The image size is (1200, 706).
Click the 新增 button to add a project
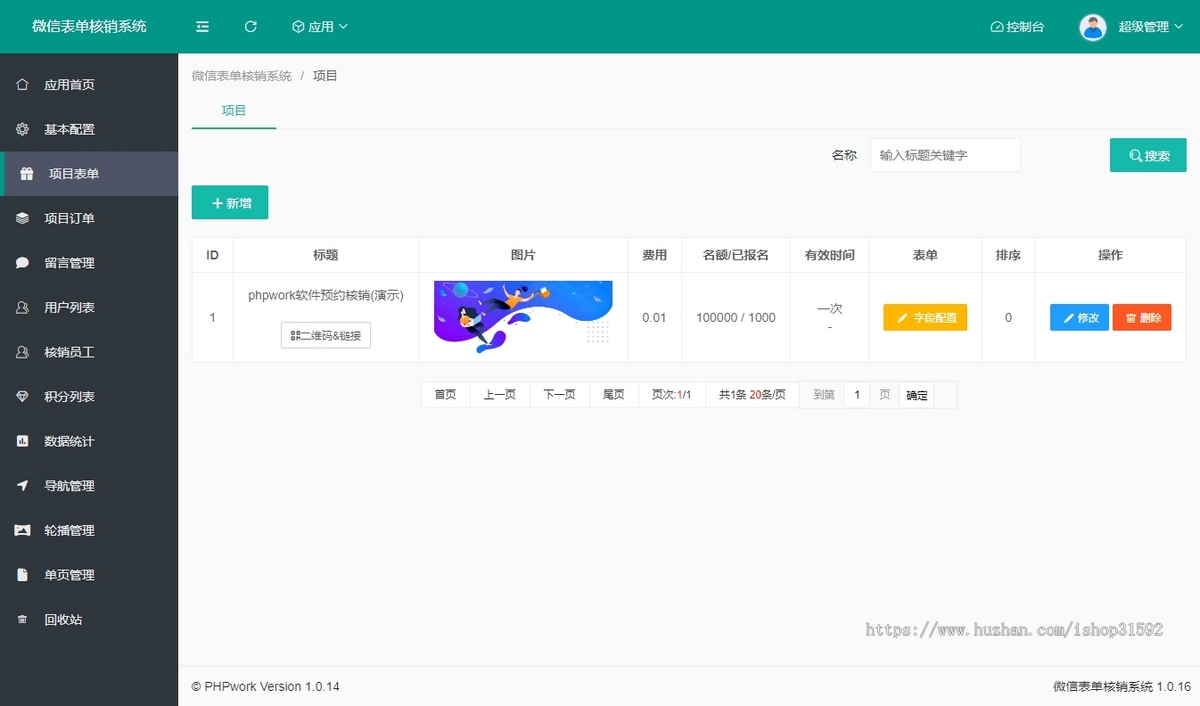[x=229, y=201]
